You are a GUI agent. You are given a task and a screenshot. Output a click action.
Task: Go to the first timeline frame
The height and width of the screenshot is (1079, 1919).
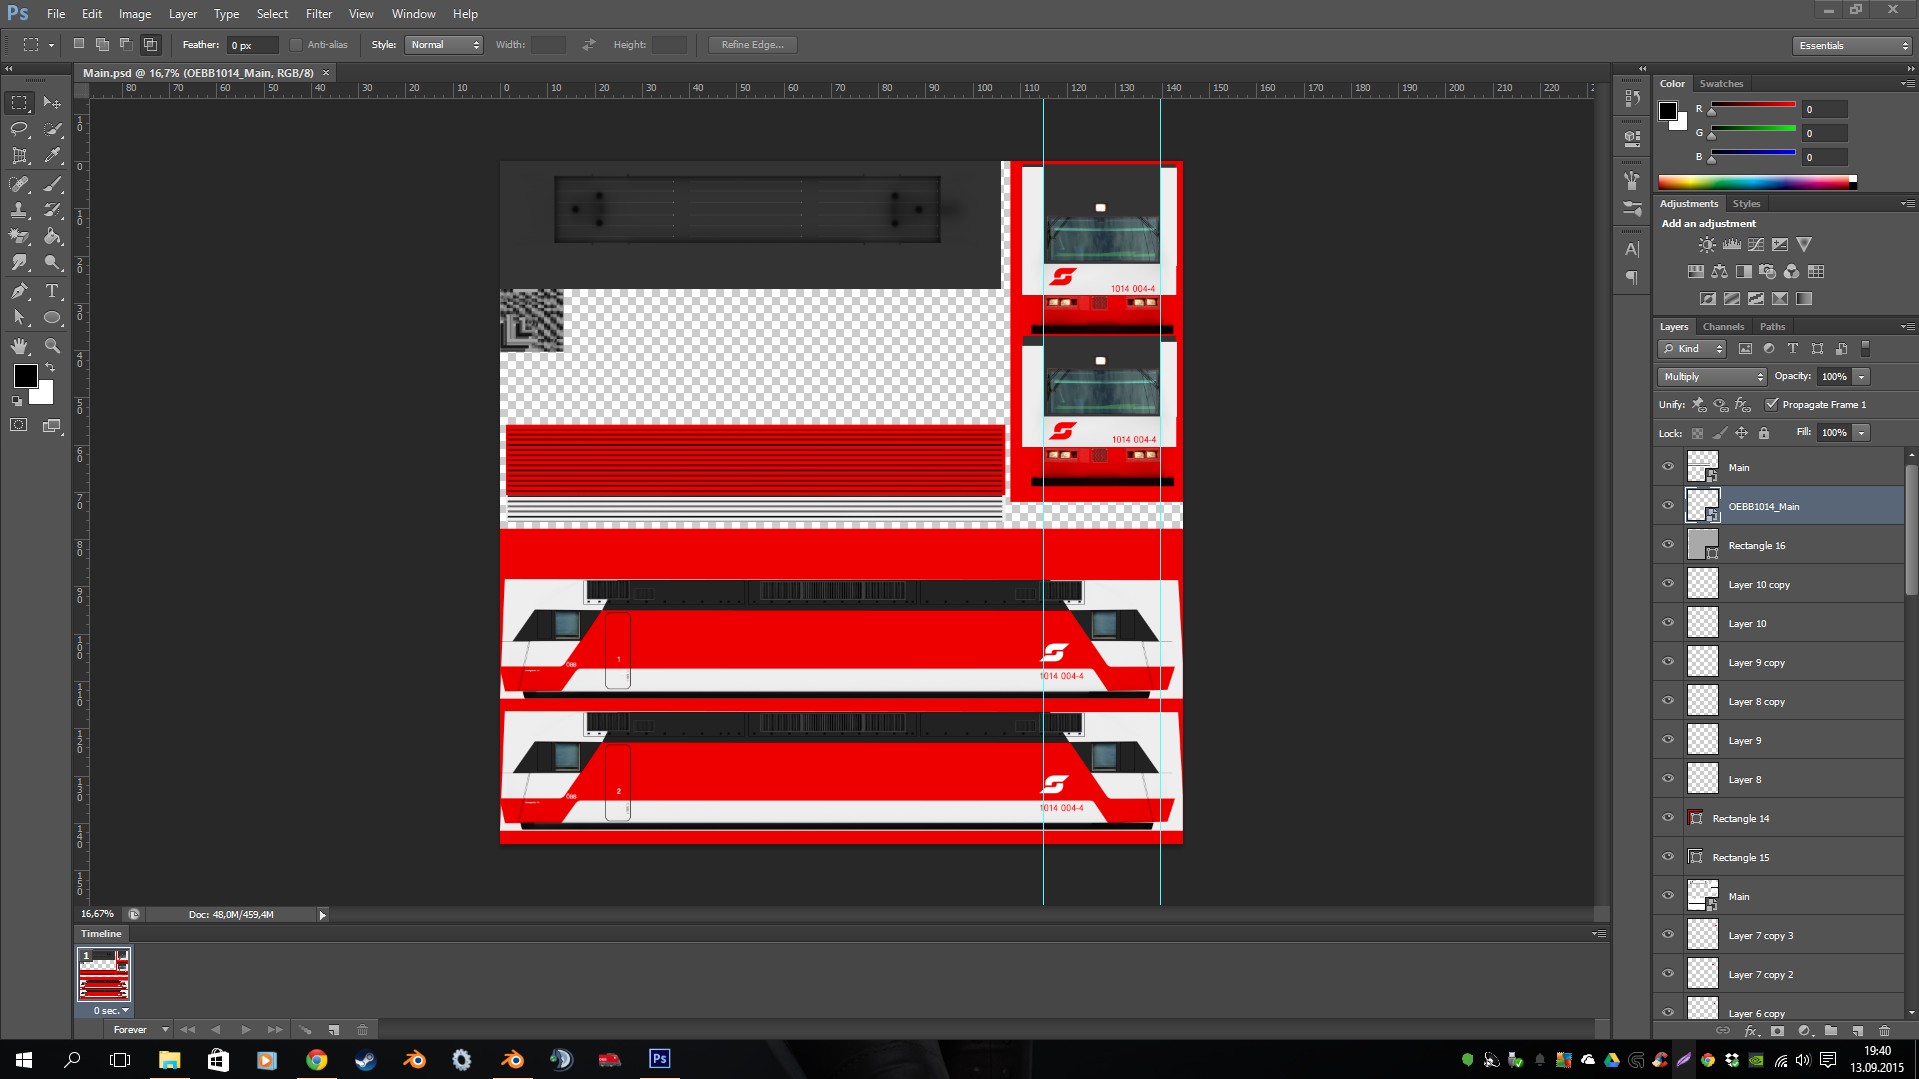coord(187,1030)
